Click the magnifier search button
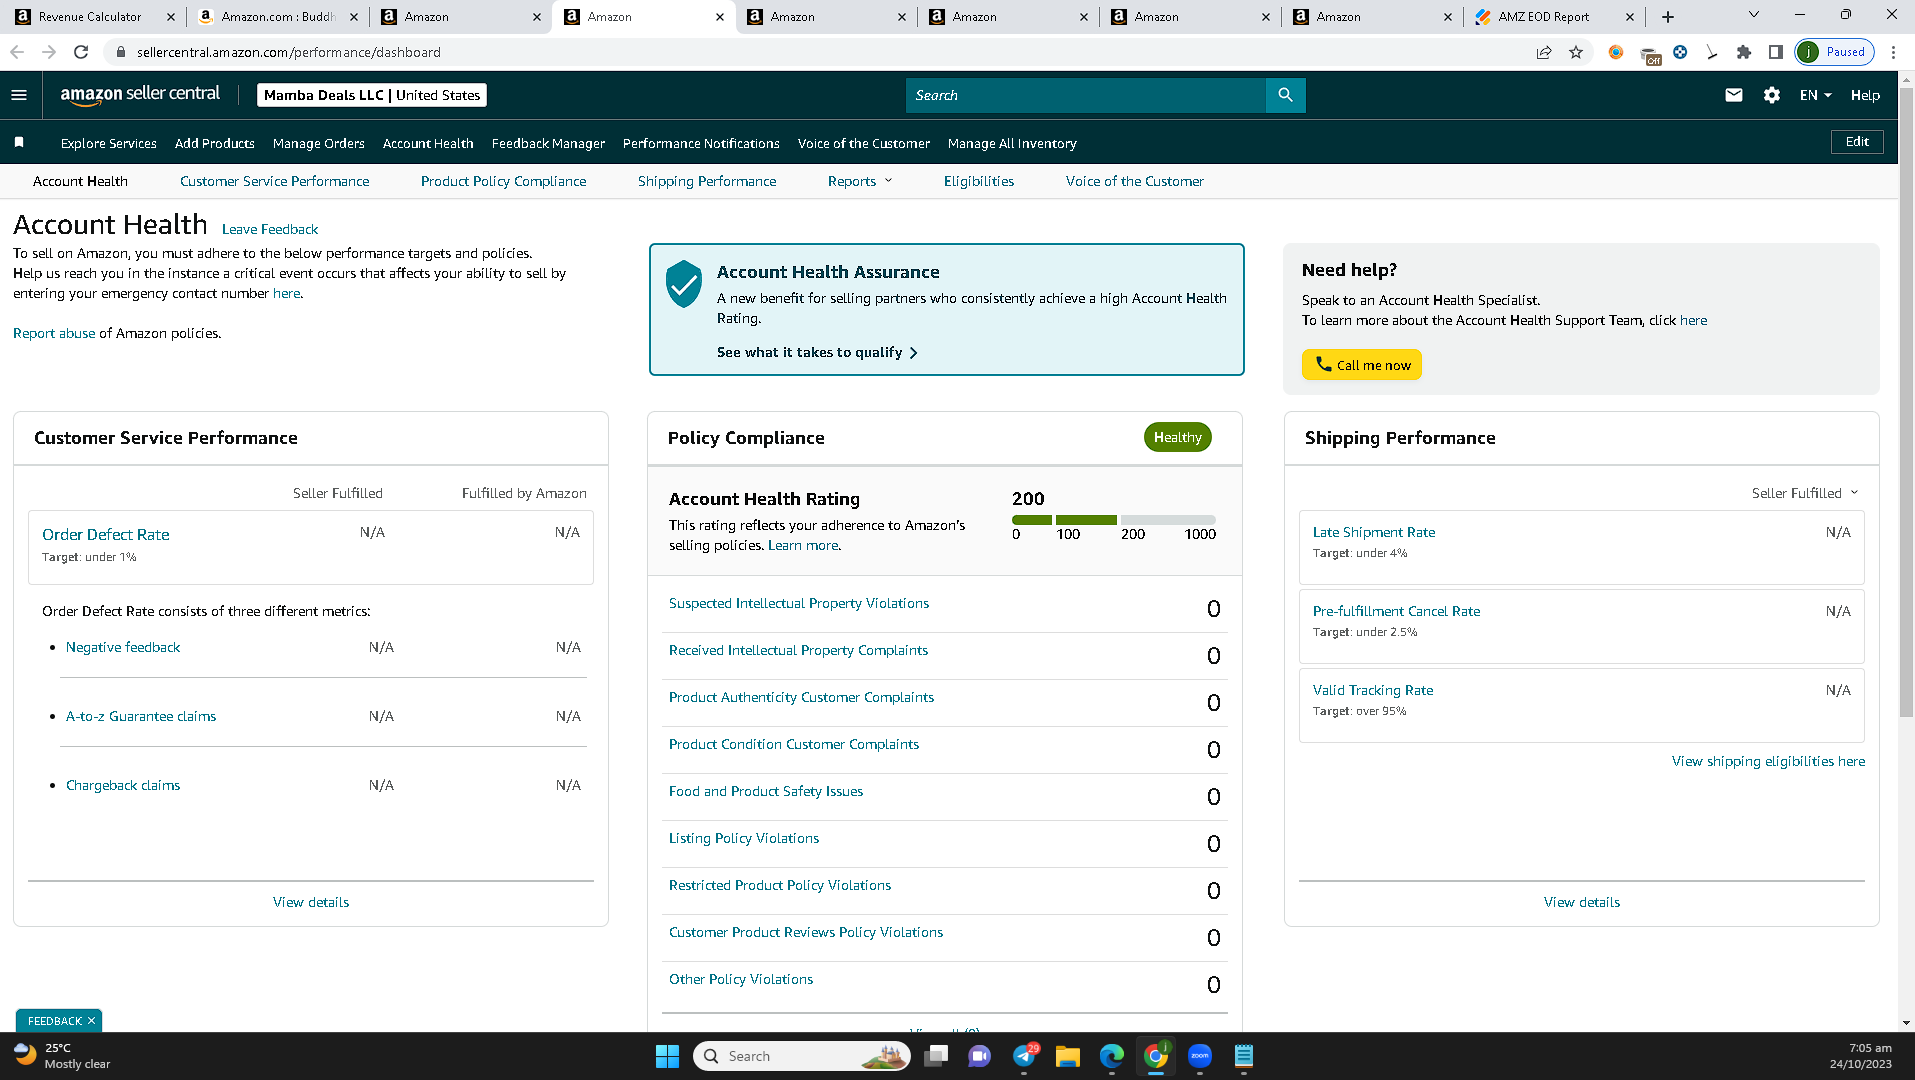The image size is (1915, 1080). click(x=1285, y=95)
